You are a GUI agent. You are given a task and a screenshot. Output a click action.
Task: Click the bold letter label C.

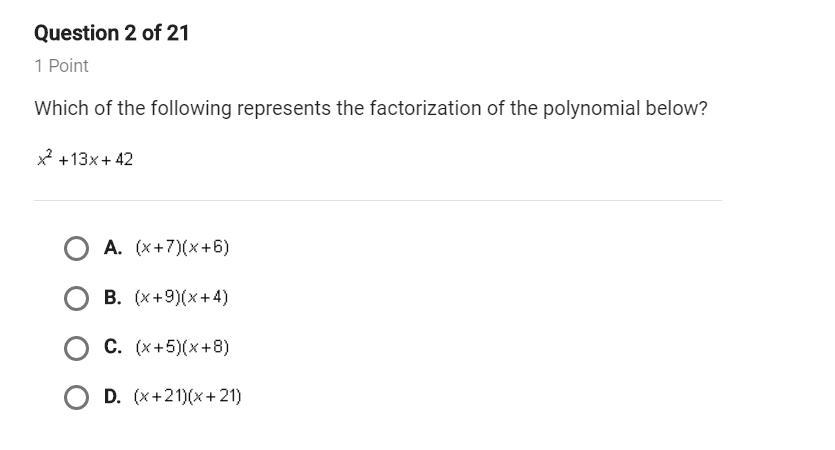[113, 347]
